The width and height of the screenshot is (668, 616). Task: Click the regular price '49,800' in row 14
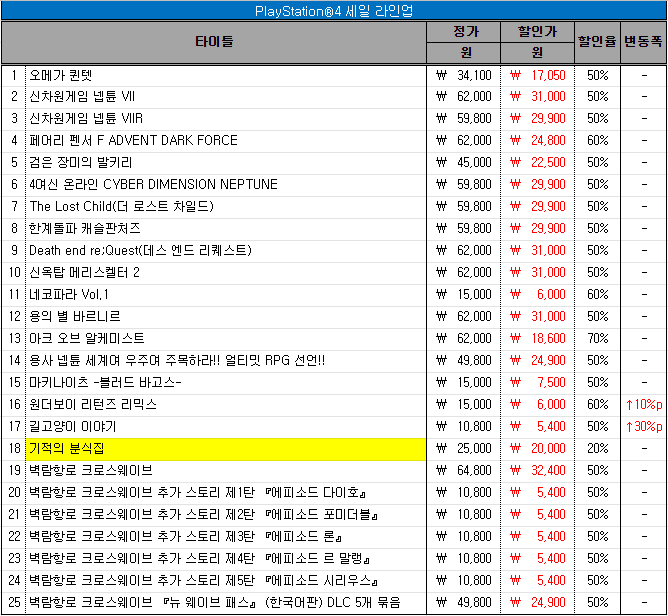pos(474,361)
